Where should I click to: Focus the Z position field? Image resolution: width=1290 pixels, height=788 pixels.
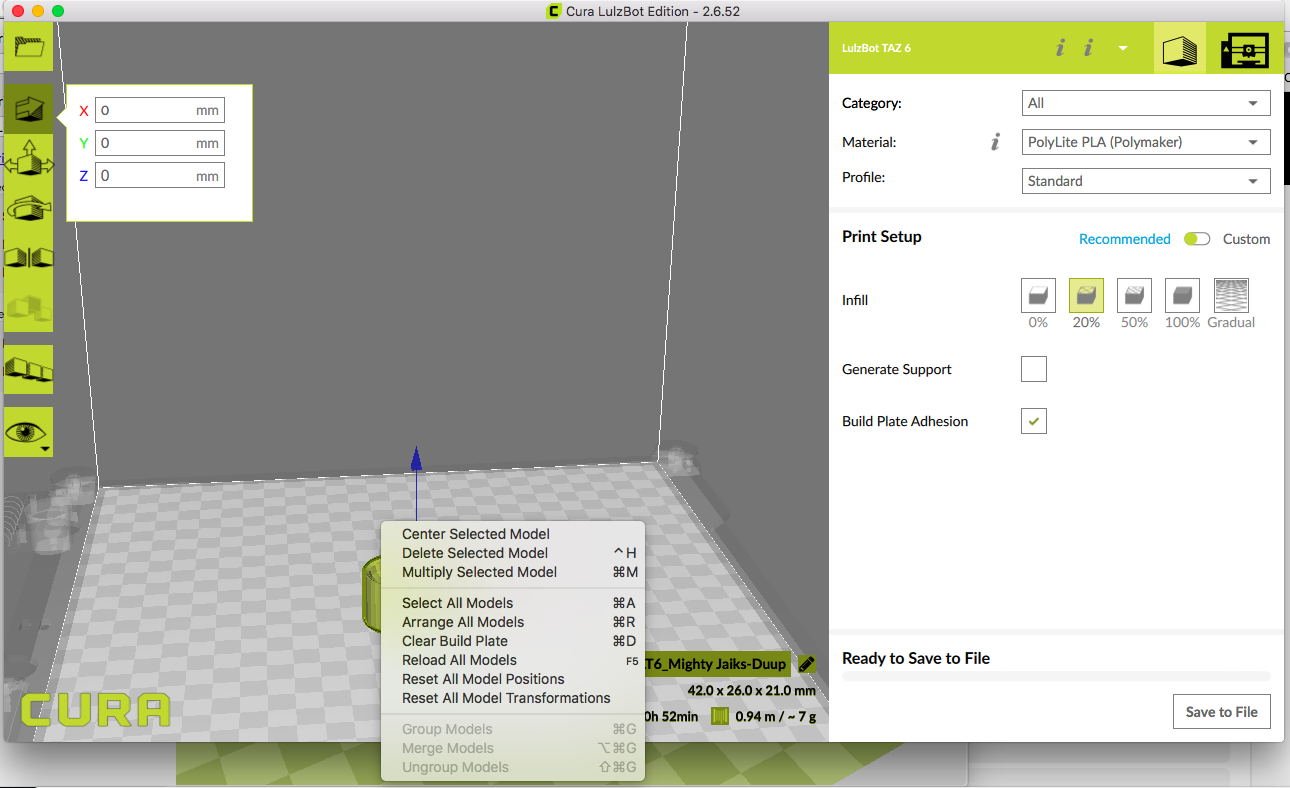tap(160, 176)
